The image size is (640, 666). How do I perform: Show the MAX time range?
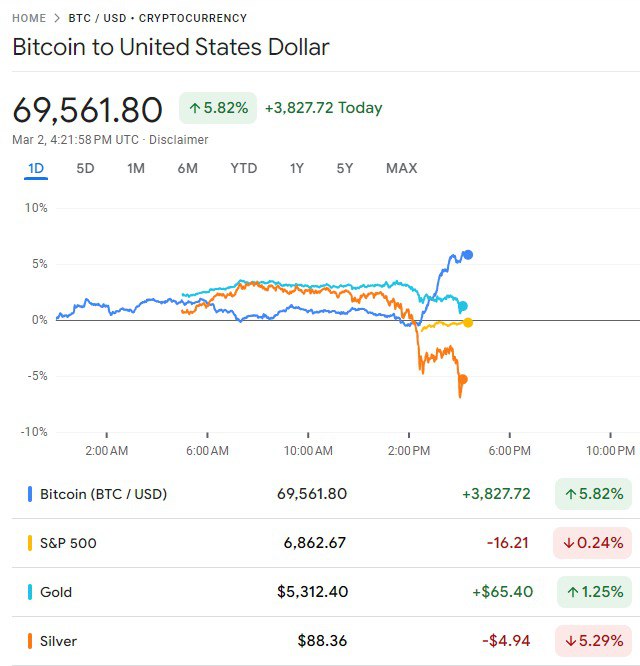tap(401, 168)
